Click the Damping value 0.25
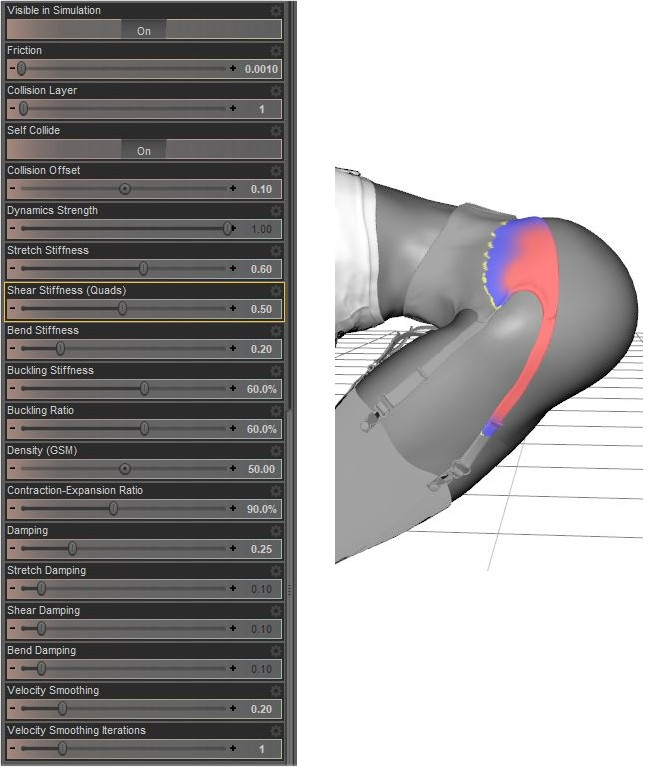 point(261,549)
